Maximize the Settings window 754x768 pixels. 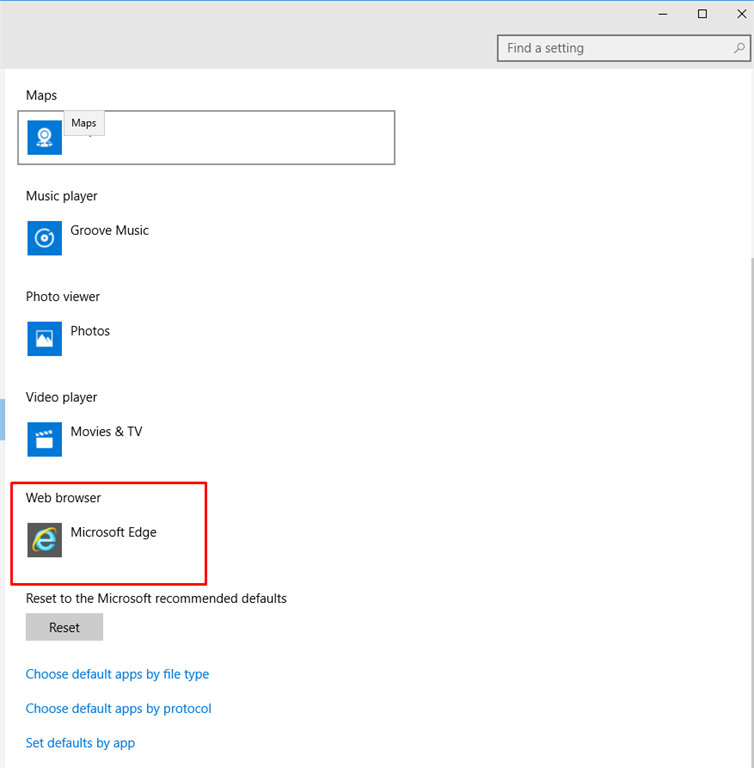[702, 14]
